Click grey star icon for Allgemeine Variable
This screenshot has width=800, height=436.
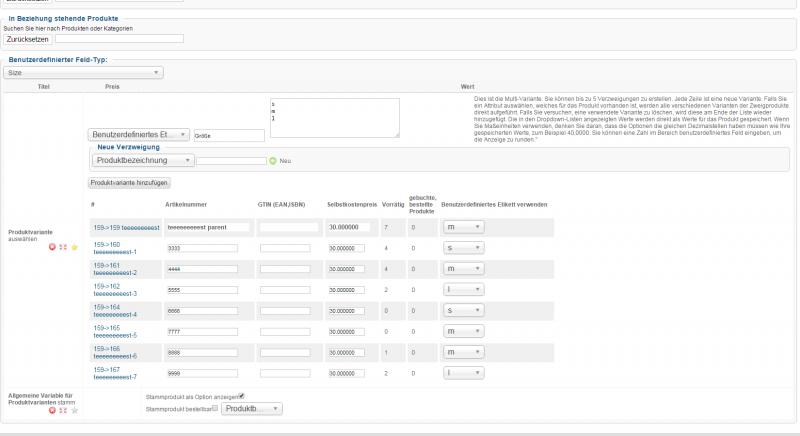(x=73, y=410)
